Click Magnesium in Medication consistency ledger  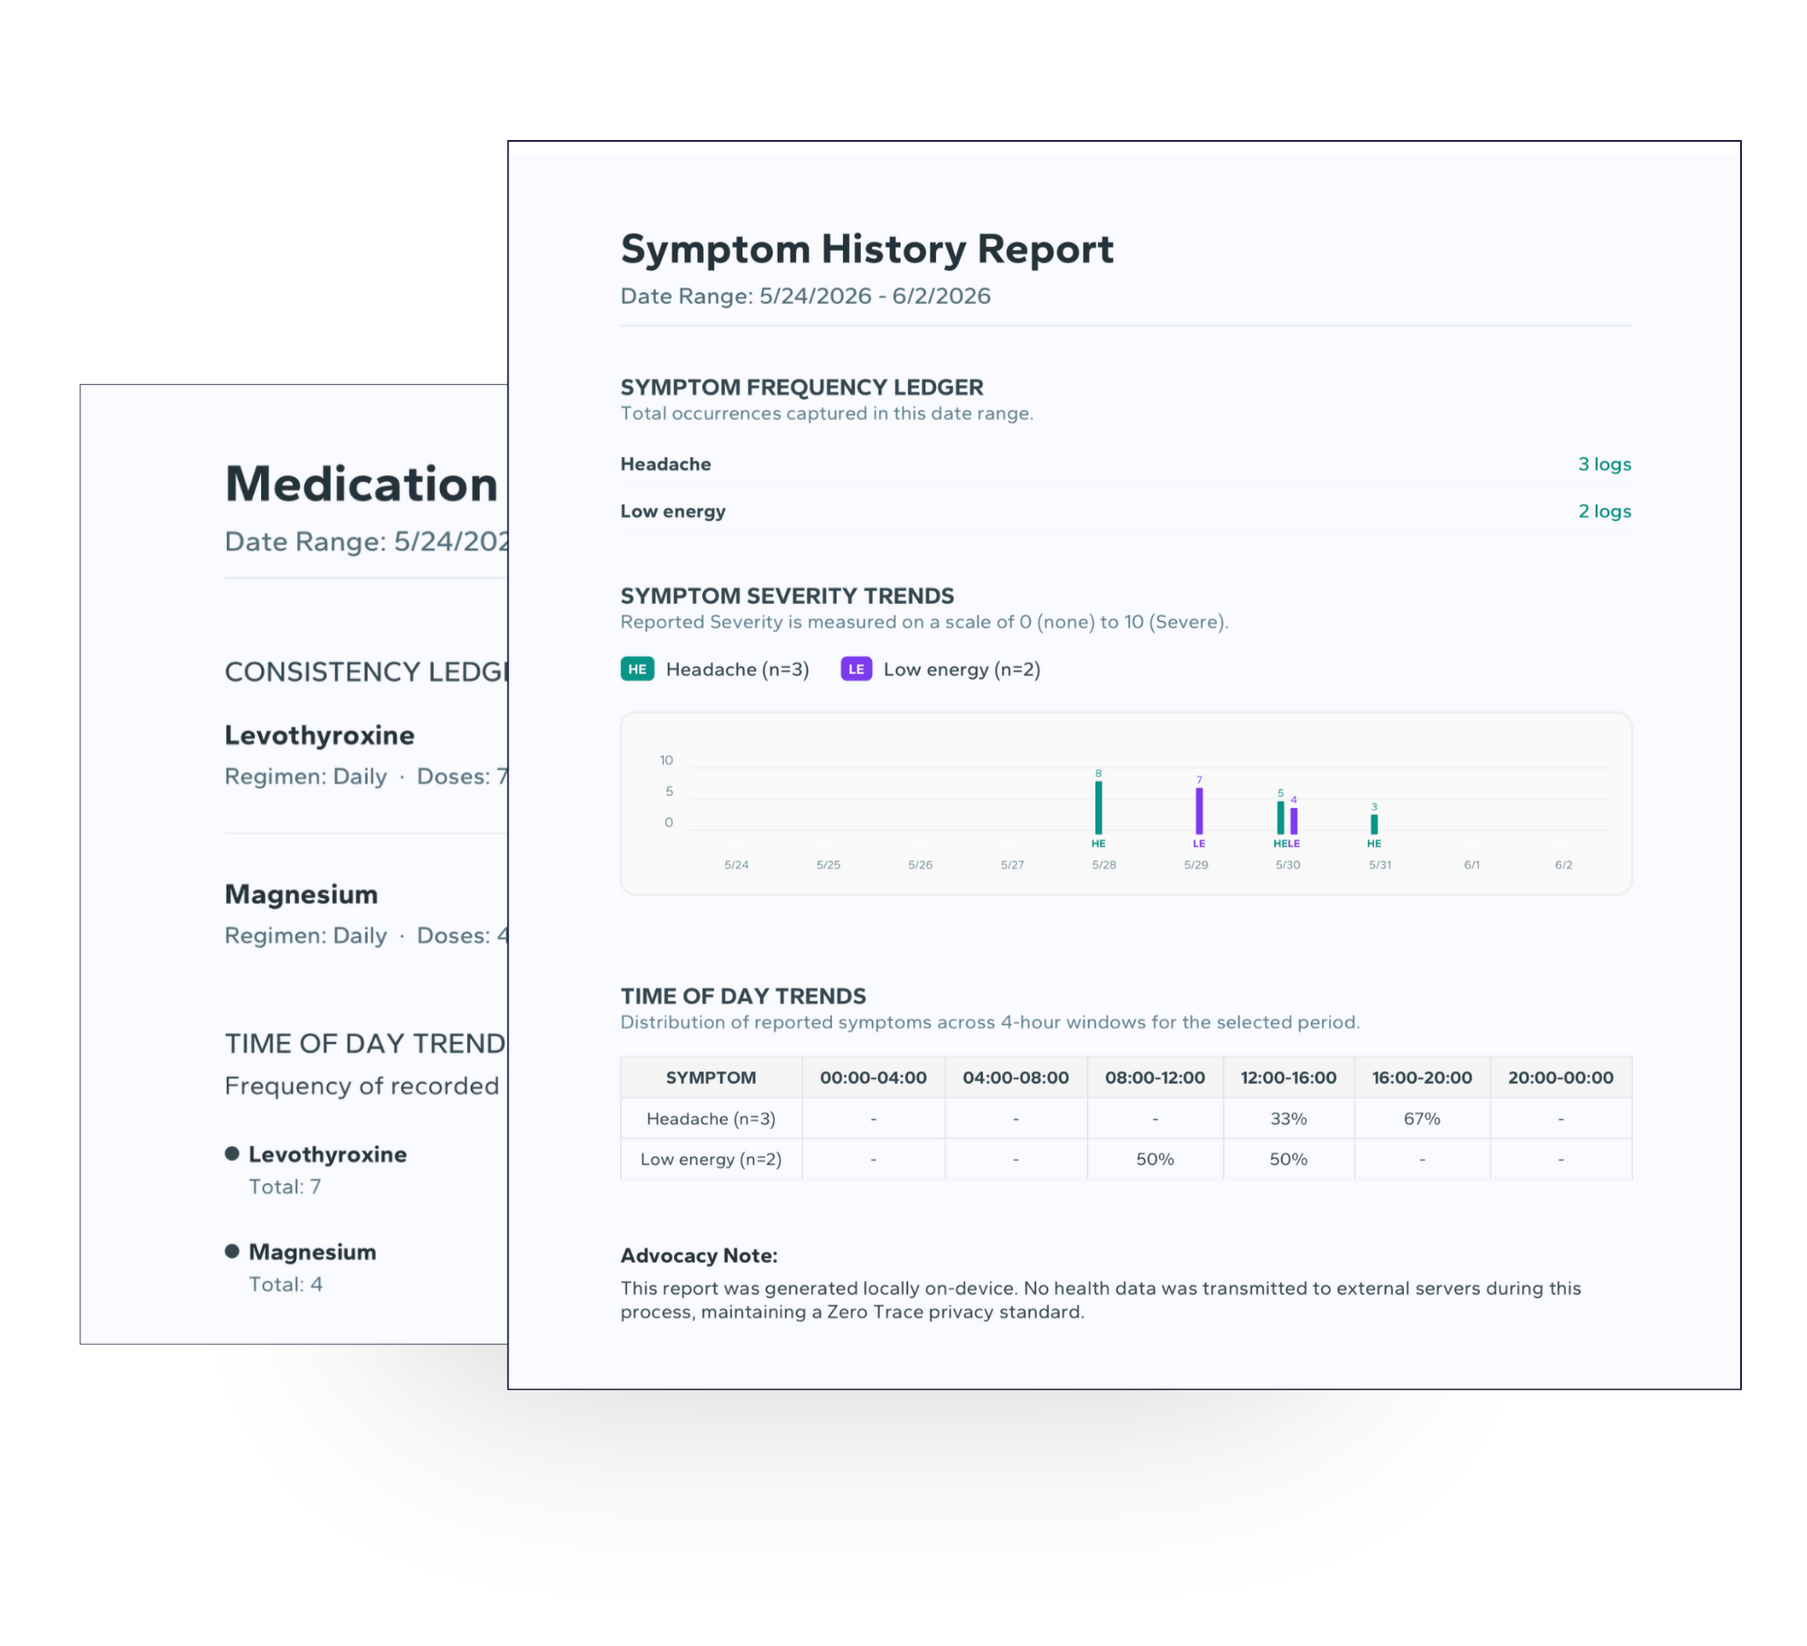(301, 894)
